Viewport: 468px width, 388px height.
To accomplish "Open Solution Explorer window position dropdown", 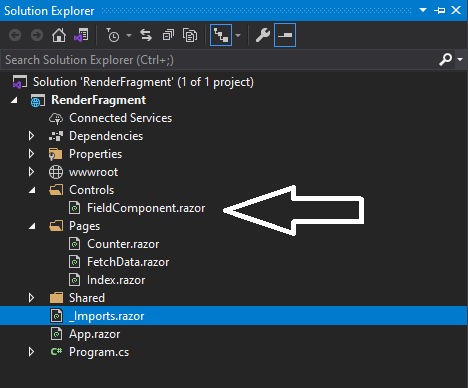I will click(x=423, y=10).
